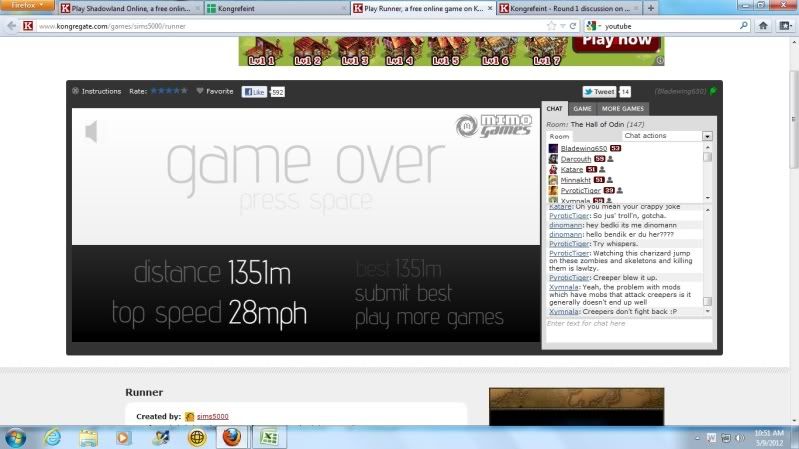Viewport: 799px width, 449px height.
Task: Click Minnakht's avatar icon
Action: 553,180
